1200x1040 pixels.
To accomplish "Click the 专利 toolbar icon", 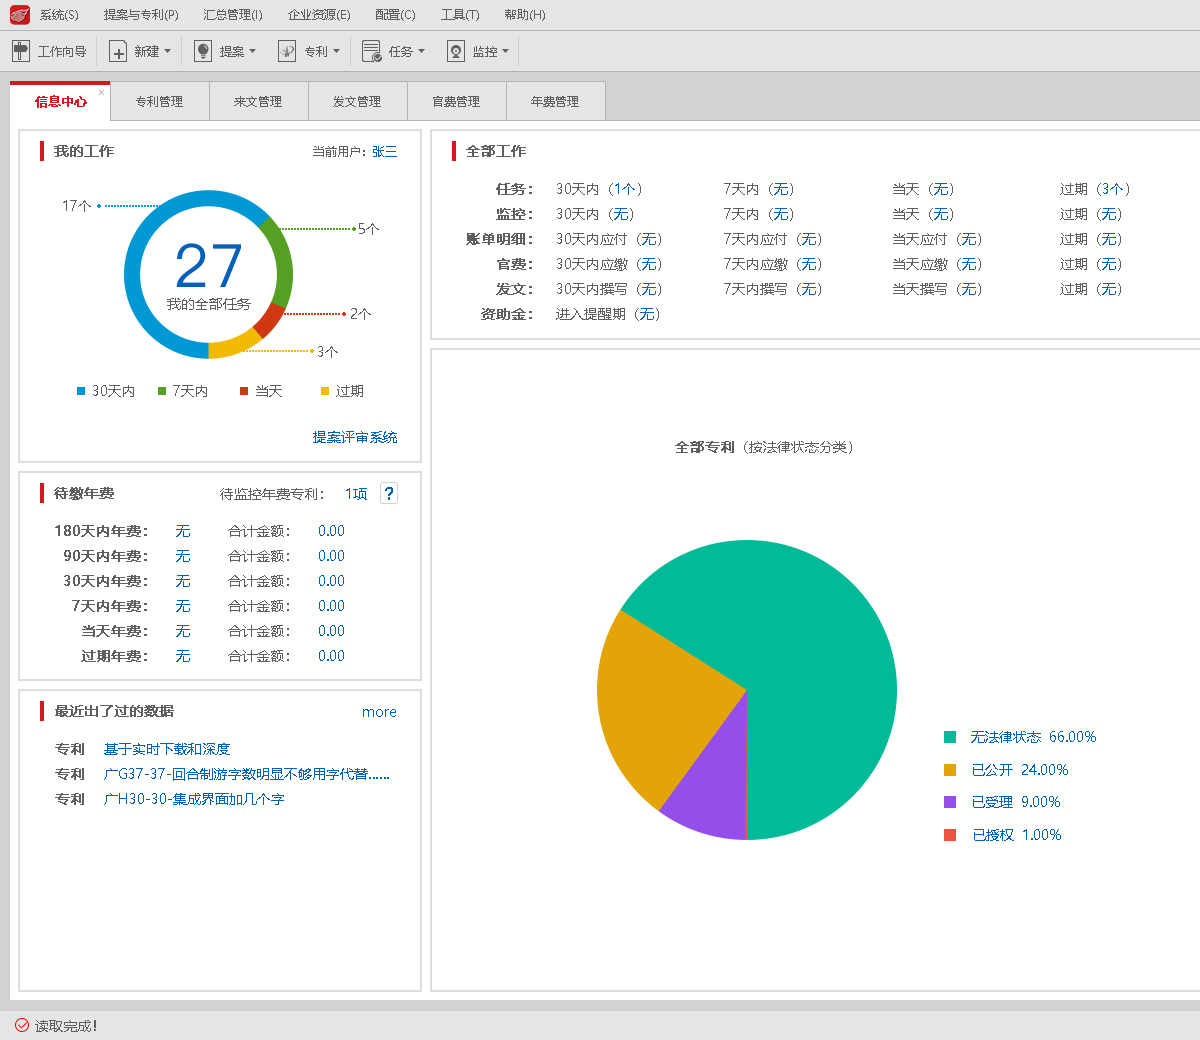I will [287, 51].
